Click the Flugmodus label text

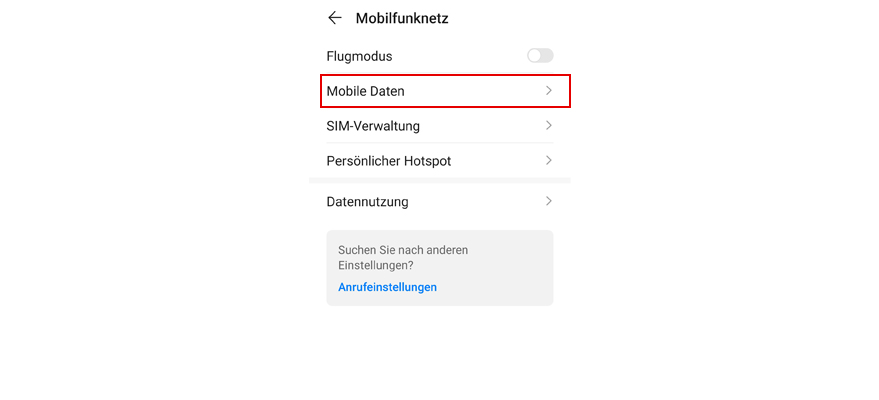(359, 57)
